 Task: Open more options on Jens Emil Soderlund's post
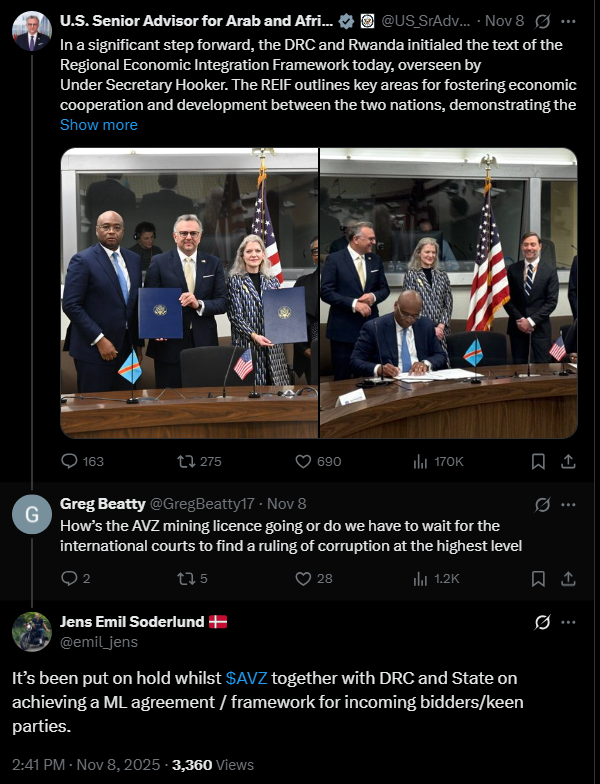coord(569,622)
